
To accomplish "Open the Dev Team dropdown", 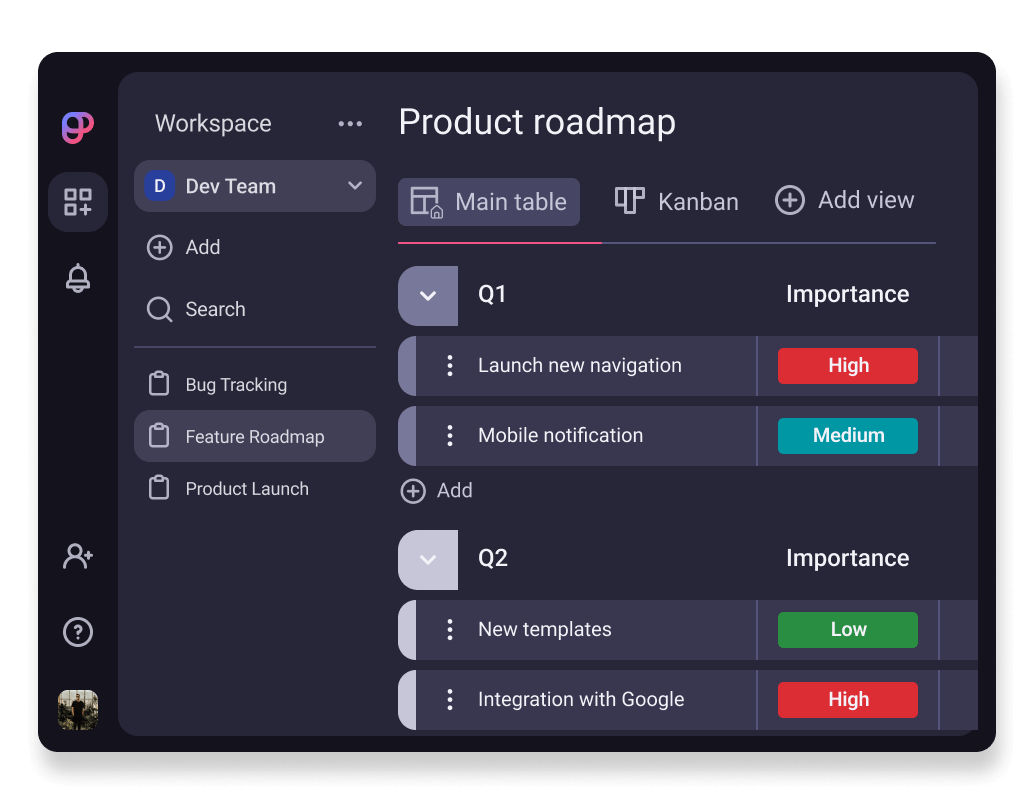I will (254, 186).
